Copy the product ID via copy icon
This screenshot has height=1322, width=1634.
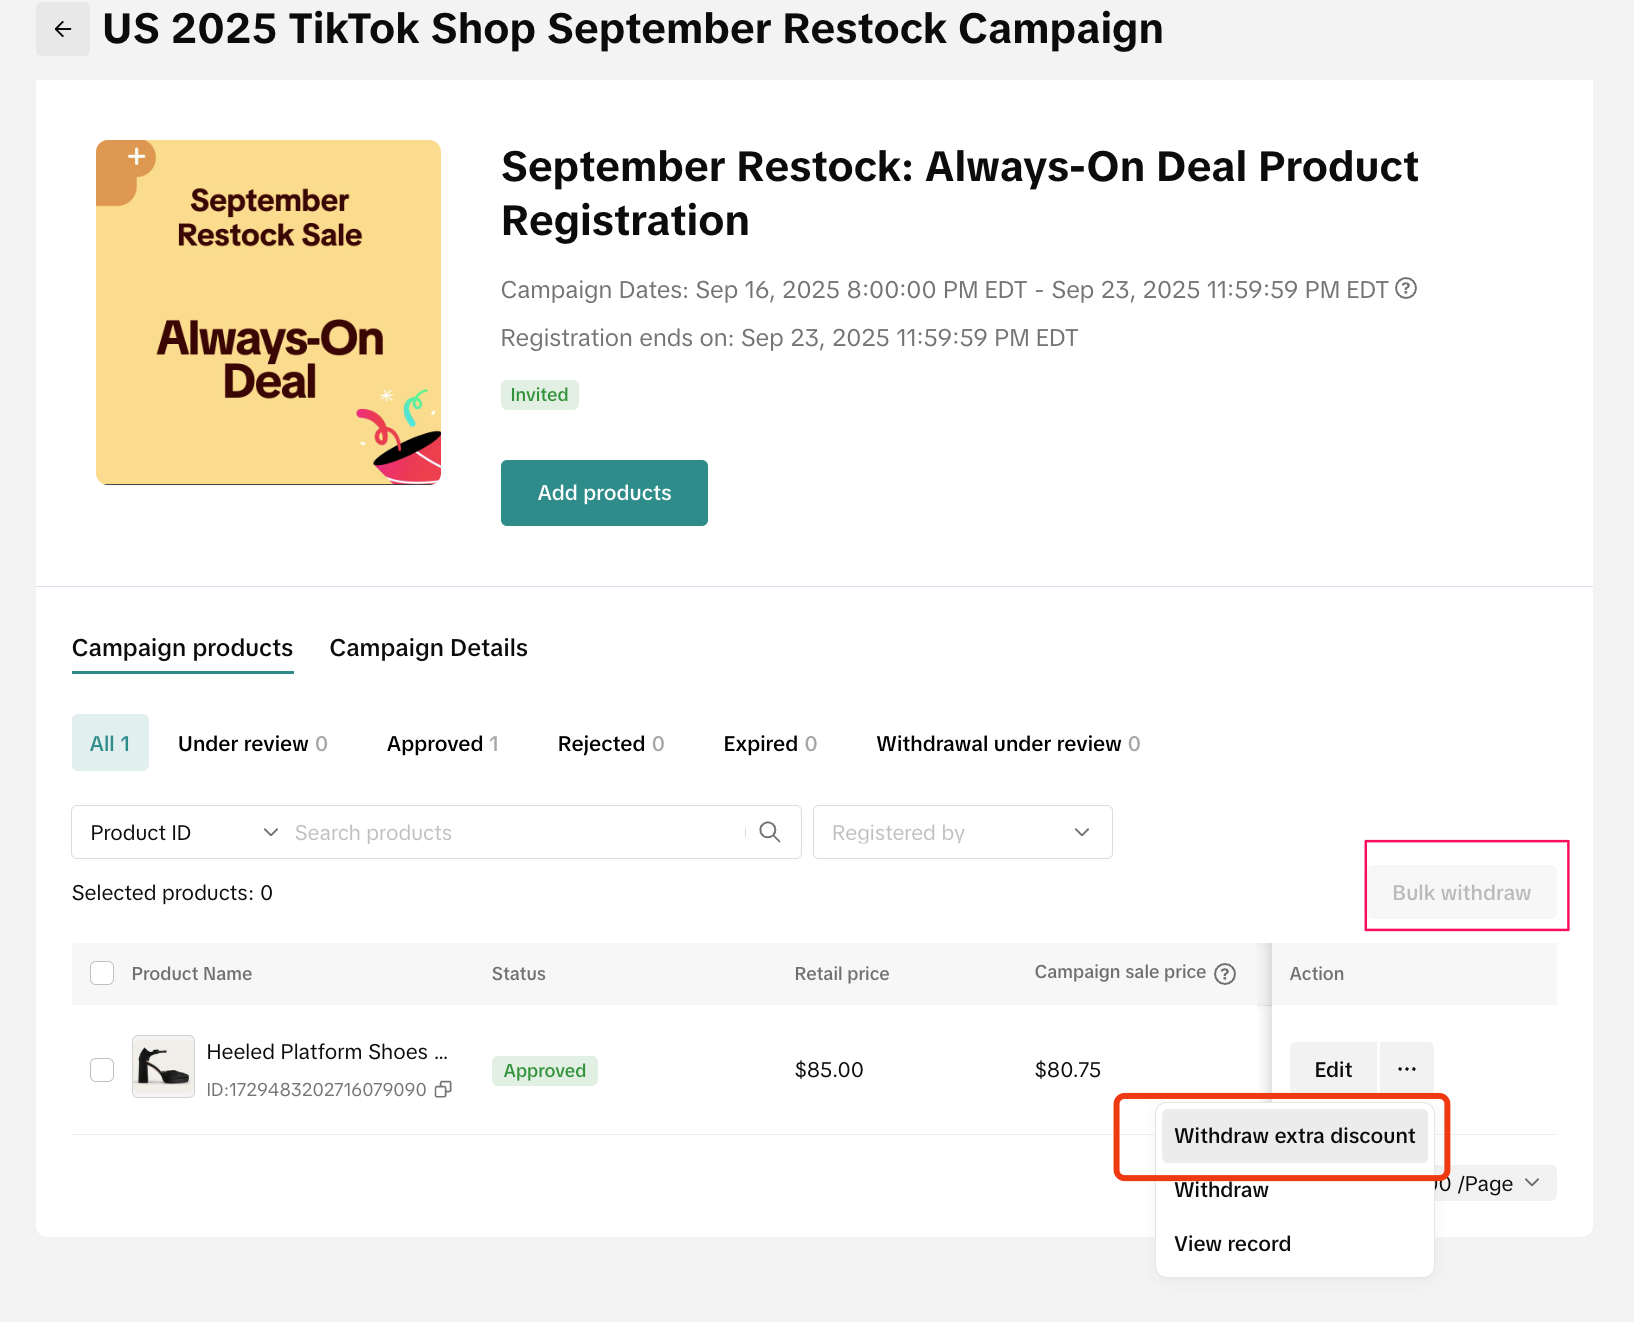click(443, 1089)
